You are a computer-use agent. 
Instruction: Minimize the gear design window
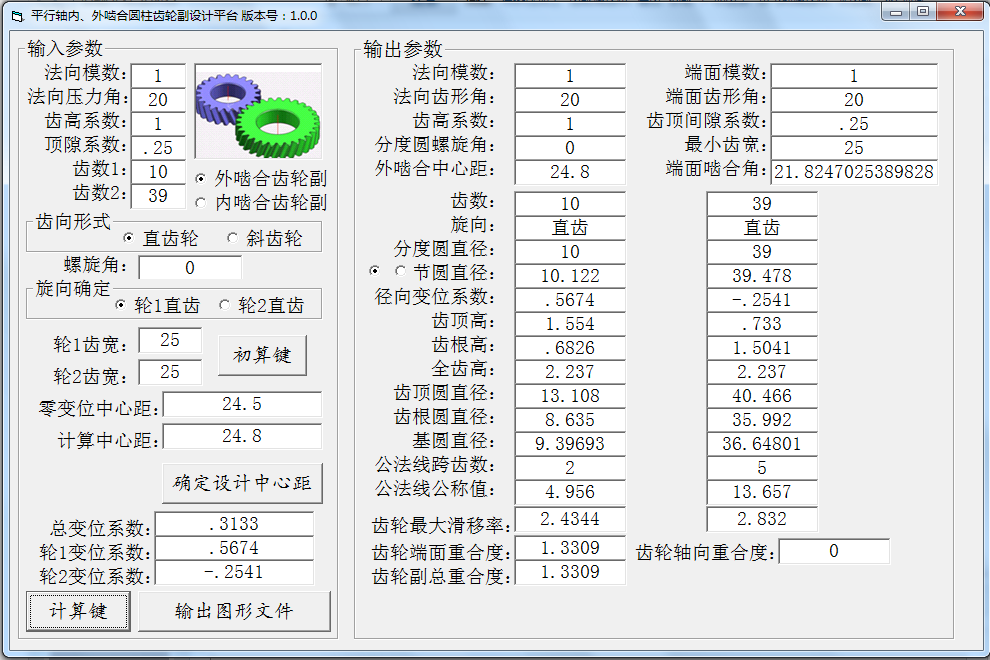point(895,12)
